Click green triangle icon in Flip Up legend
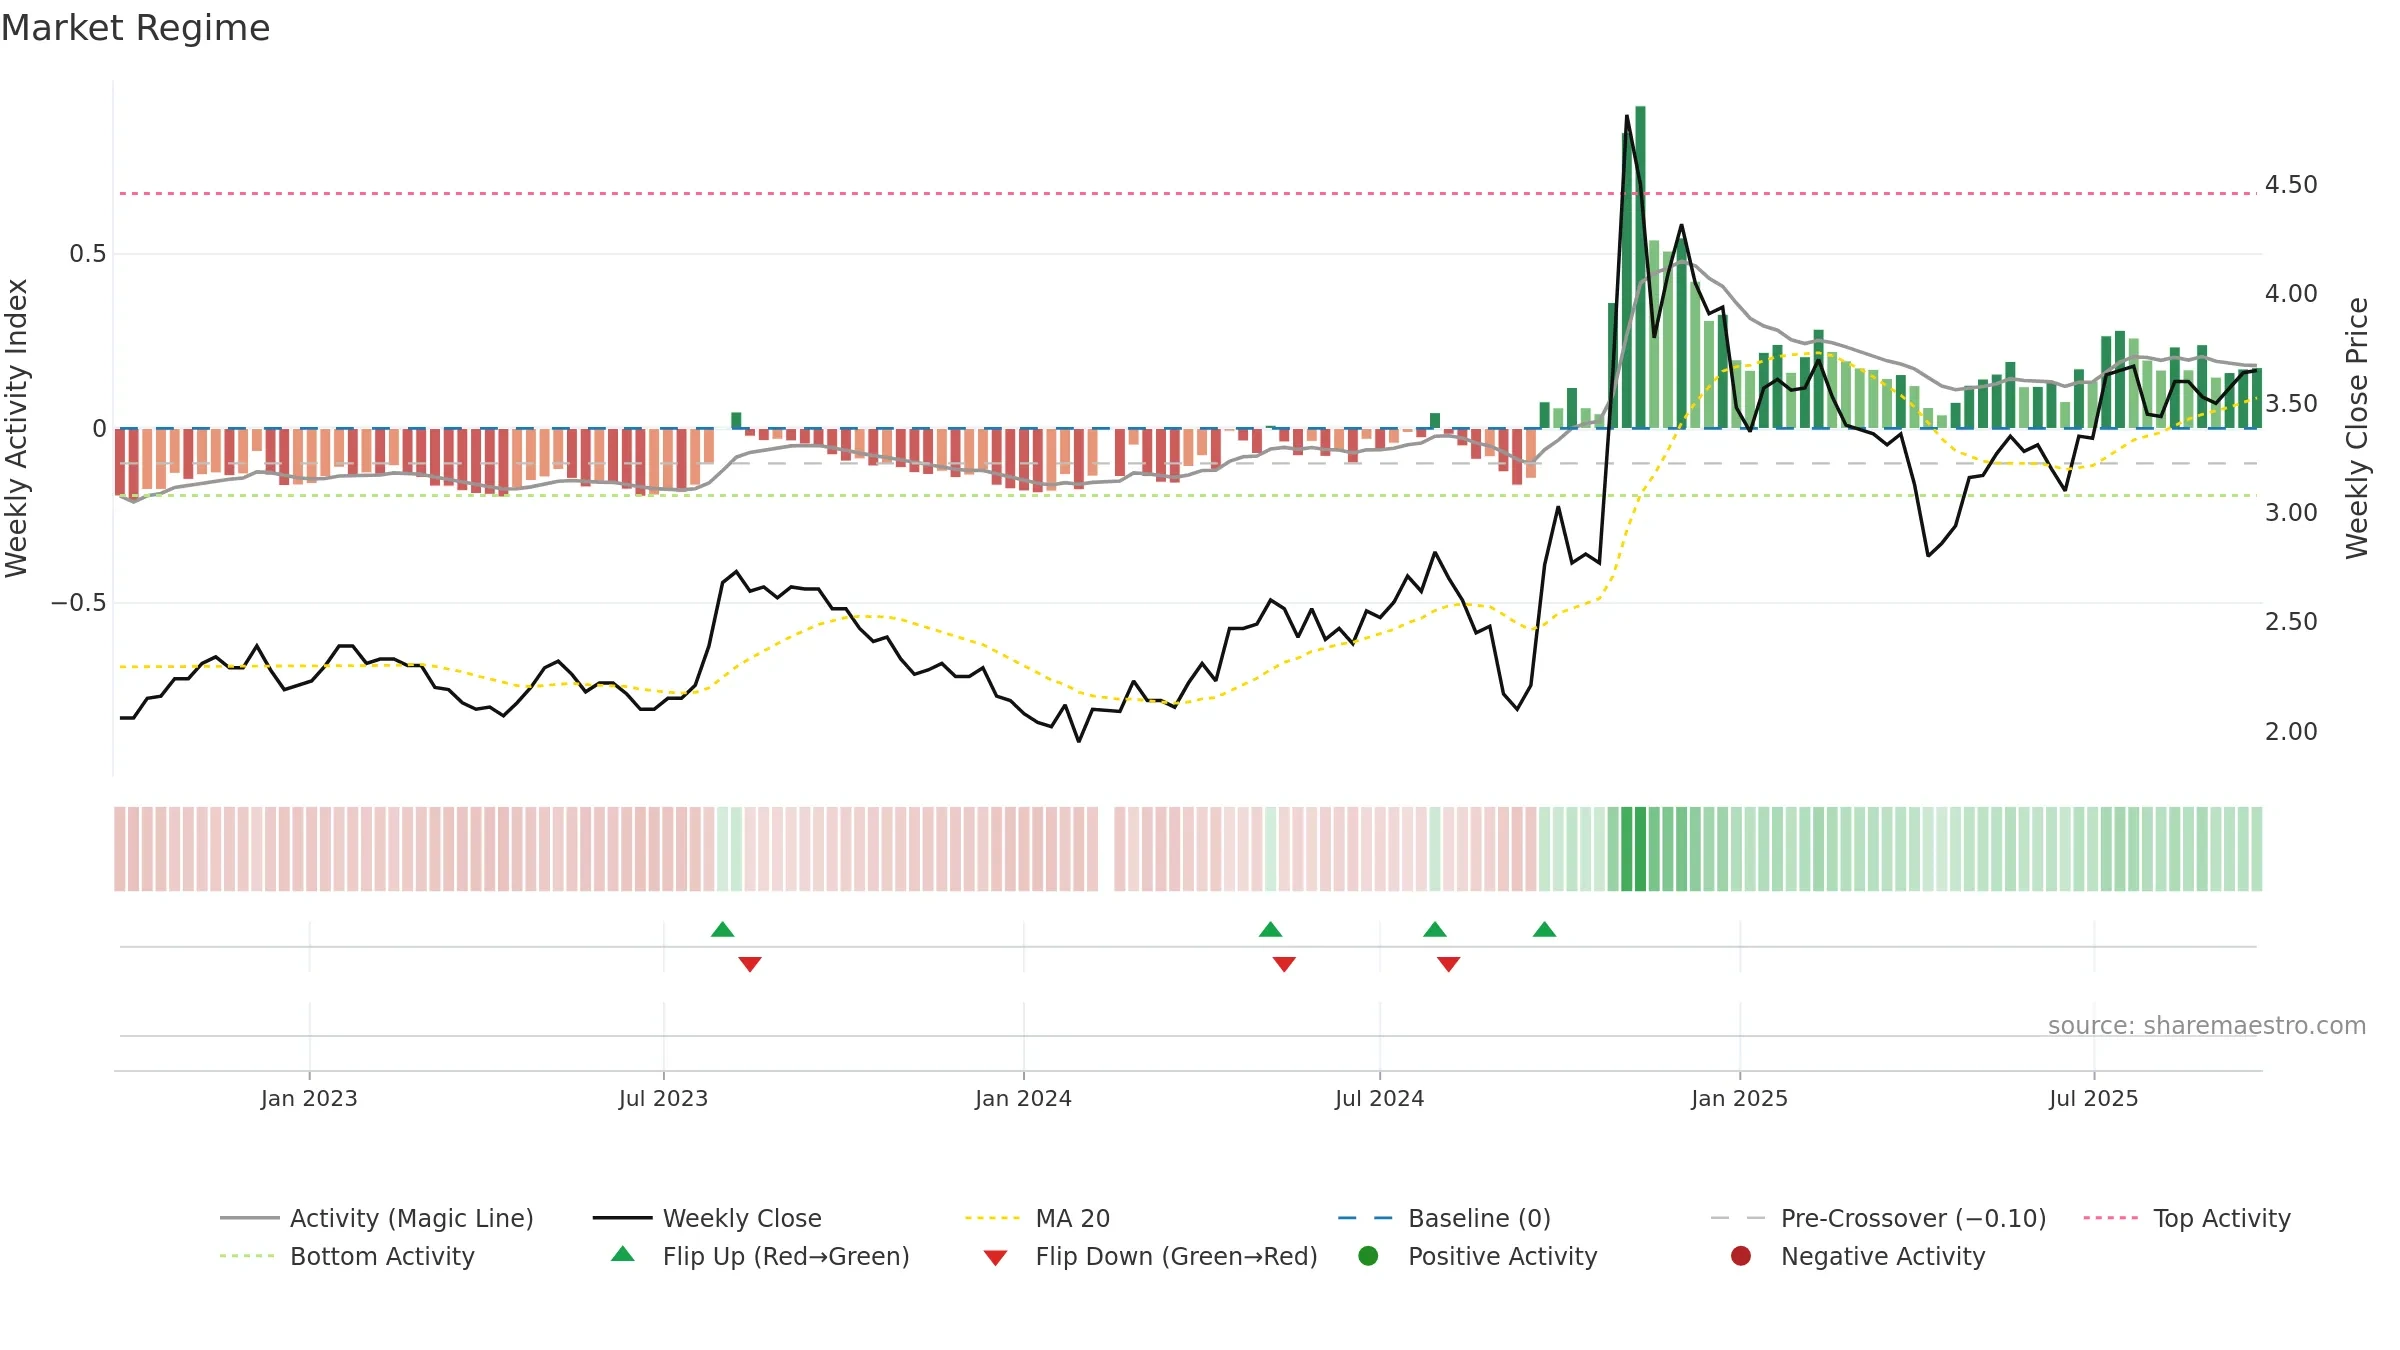Image resolution: width=2400 pixels, height=1350 pixels. tap(623, 1254)
